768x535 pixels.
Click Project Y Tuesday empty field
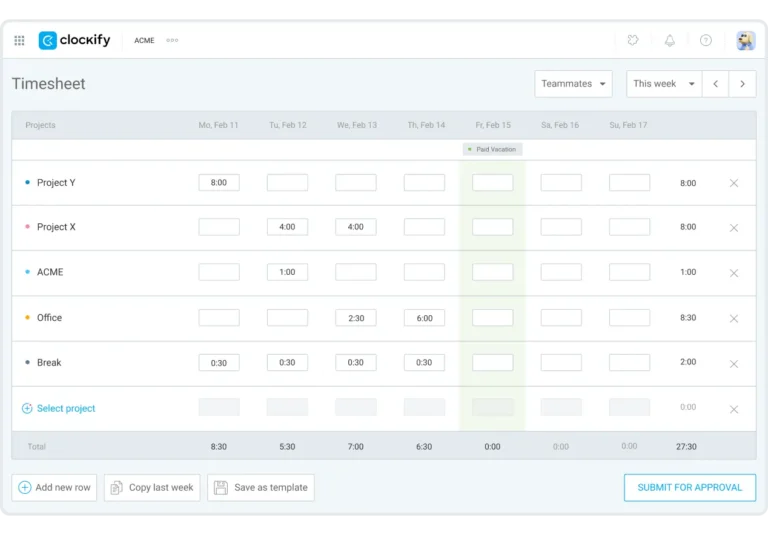click(x=287, y=182)
